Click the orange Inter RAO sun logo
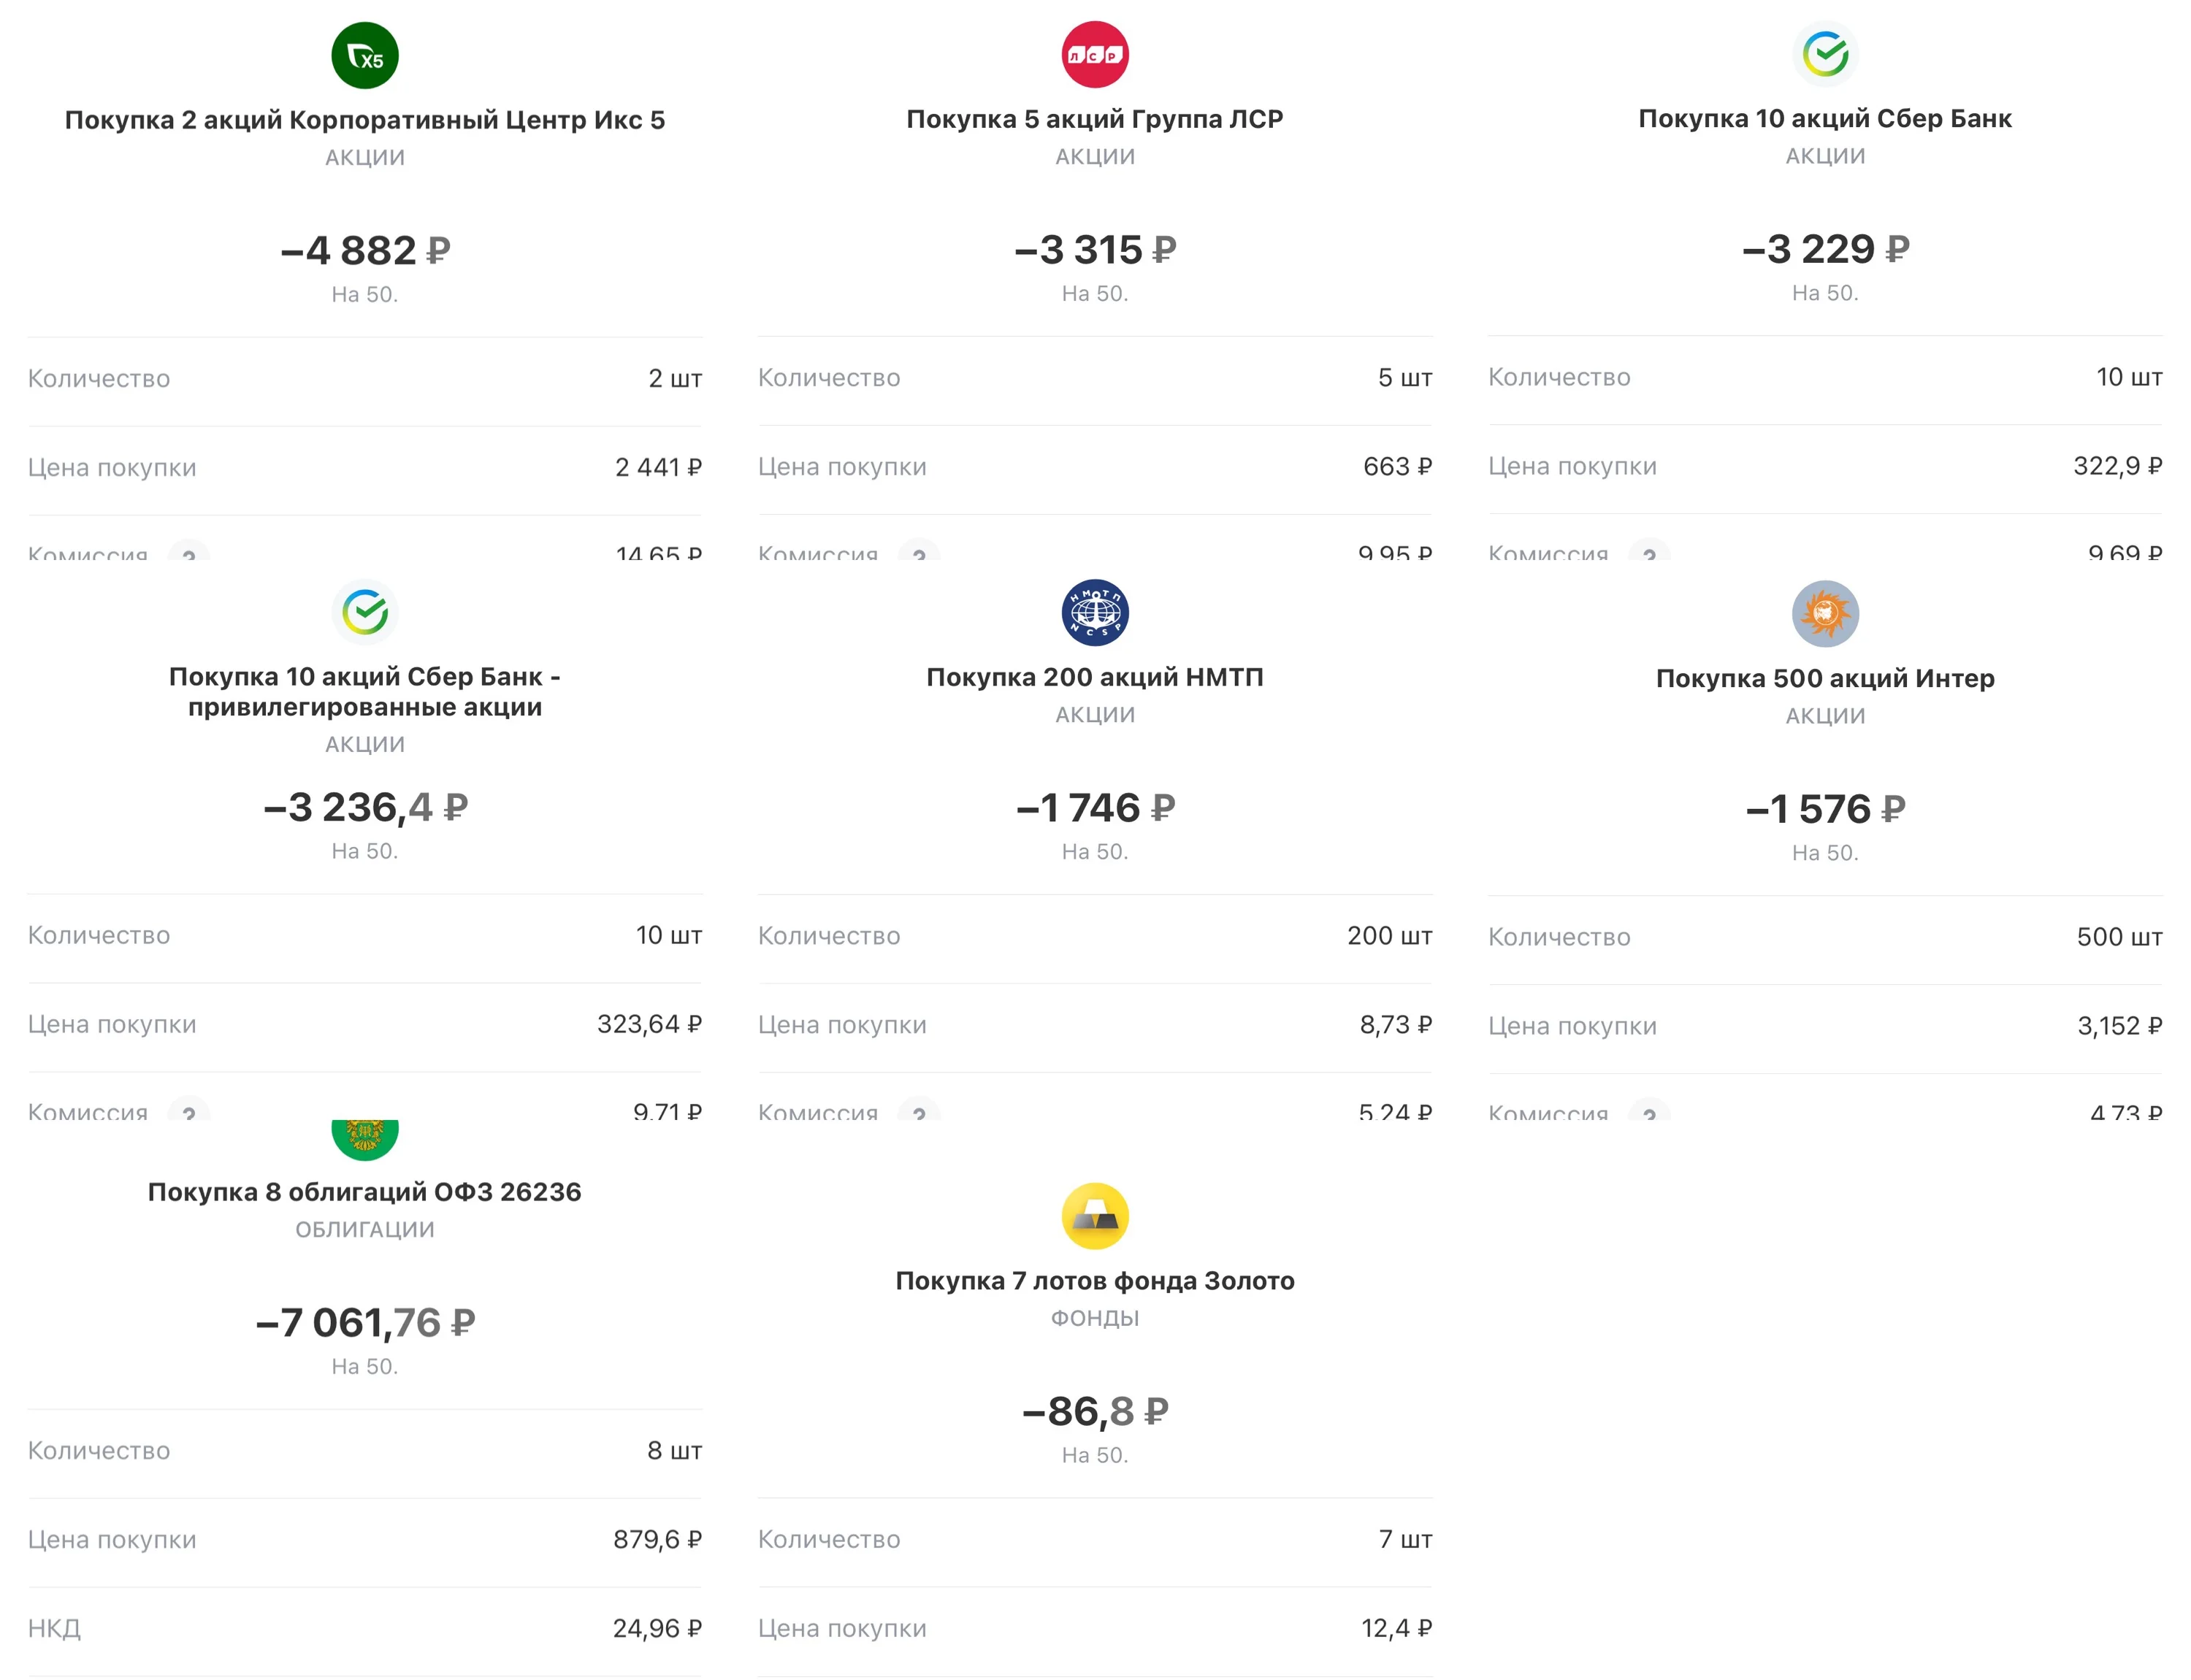The height and width of the screenshot is (1680, 2191). (x=1825, y=614)
